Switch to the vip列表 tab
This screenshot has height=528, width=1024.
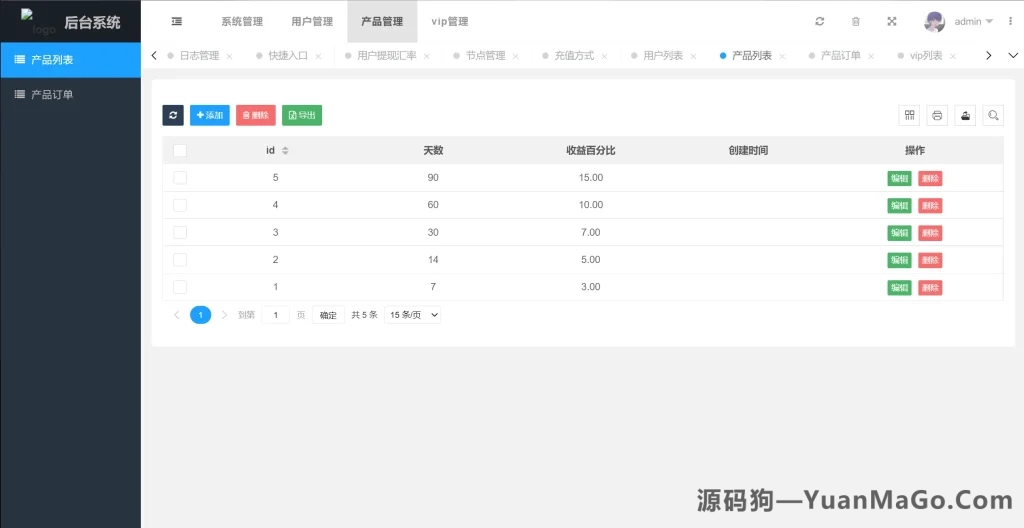(926, 56)
